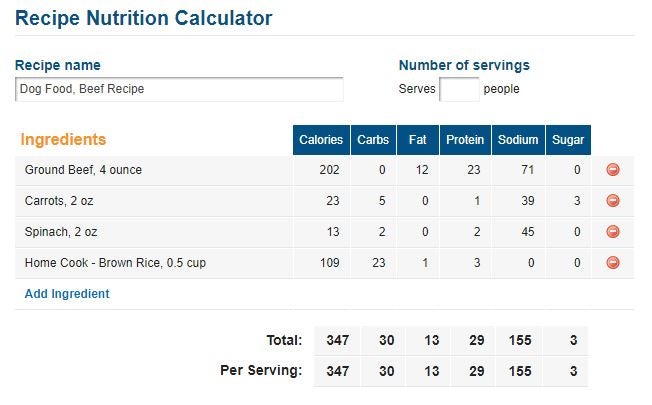This screenshot has width=652, height=405.
Task: Click the Add Ingredient link
Action: coord(67,294)
